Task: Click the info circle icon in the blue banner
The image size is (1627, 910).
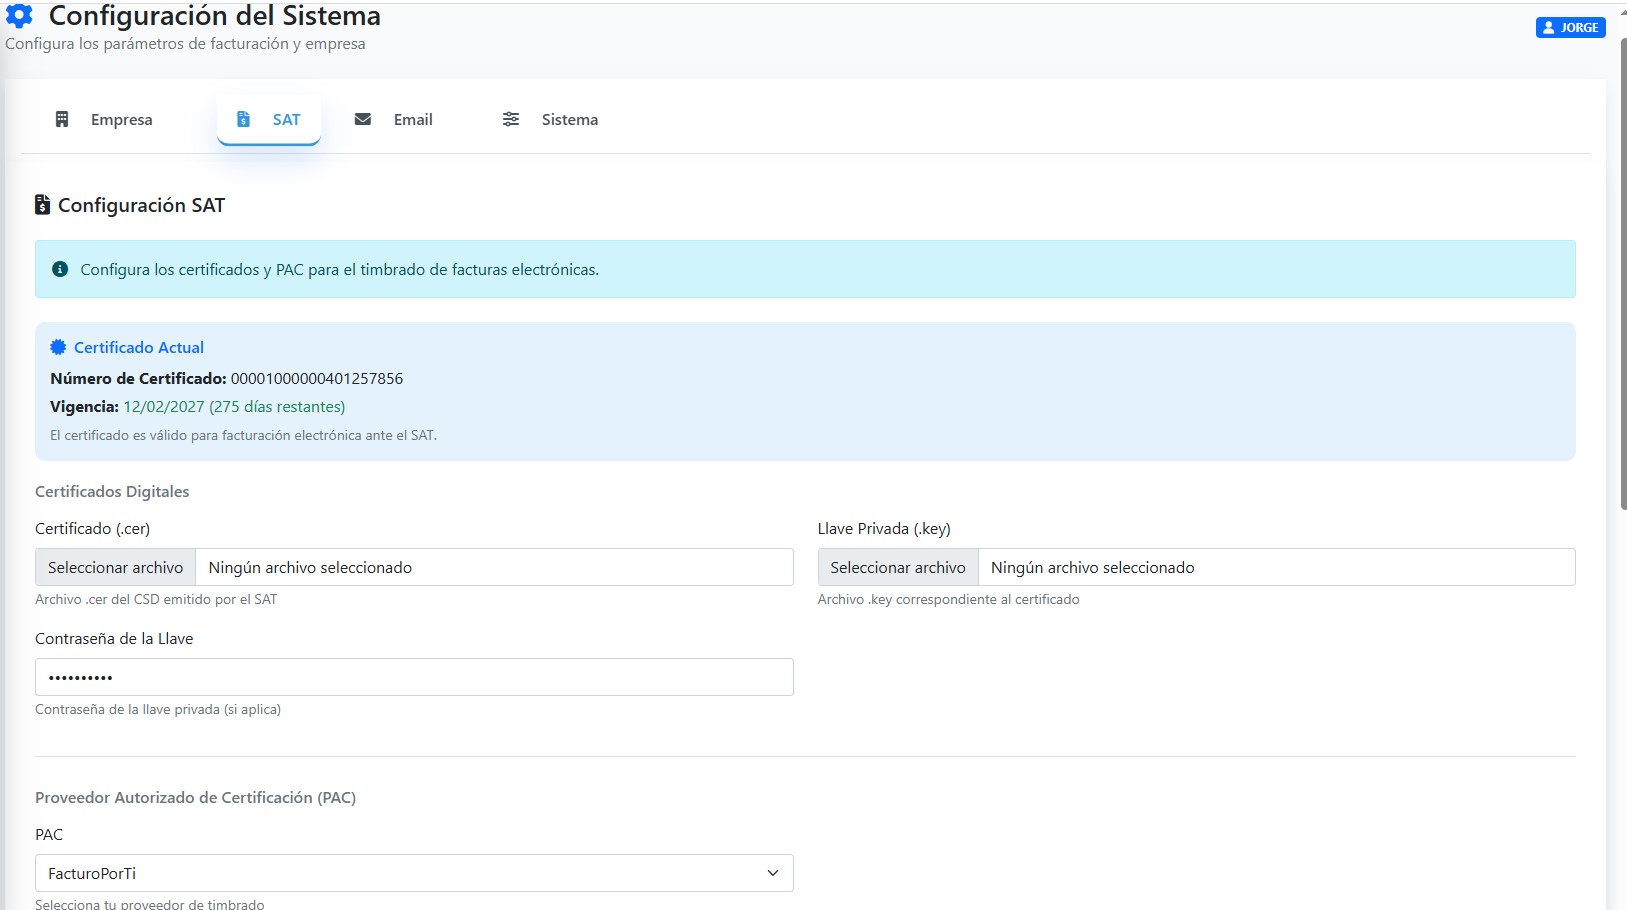Action: click(60, 269)
